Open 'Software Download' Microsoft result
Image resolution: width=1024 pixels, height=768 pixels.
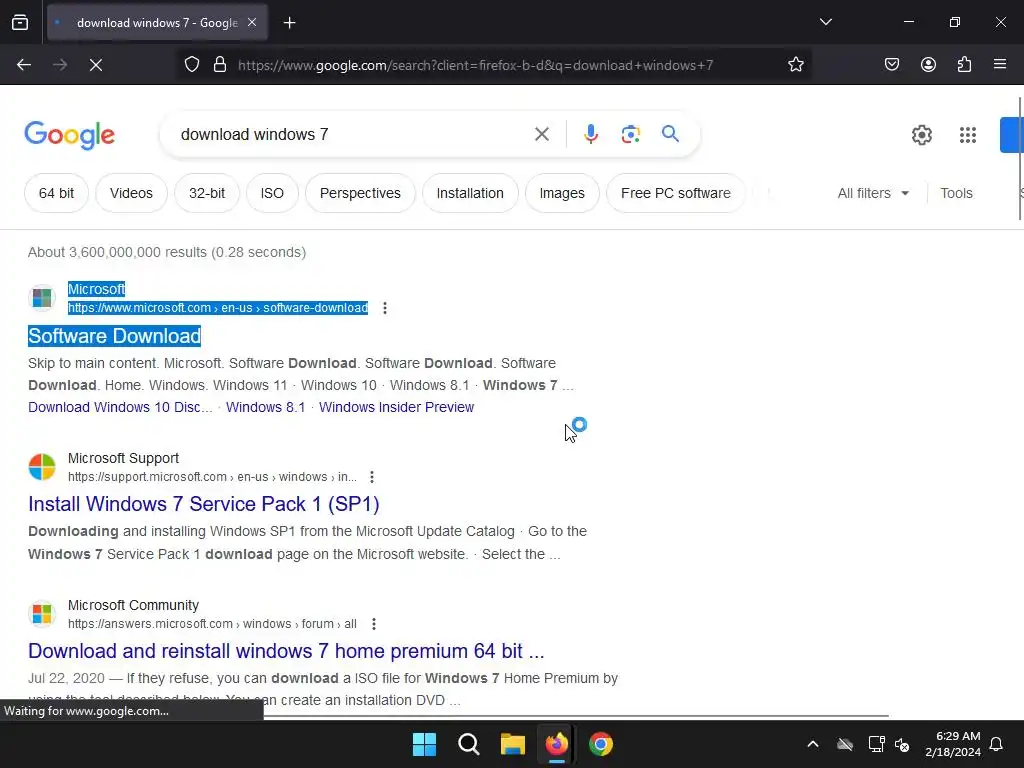[114, 336]
